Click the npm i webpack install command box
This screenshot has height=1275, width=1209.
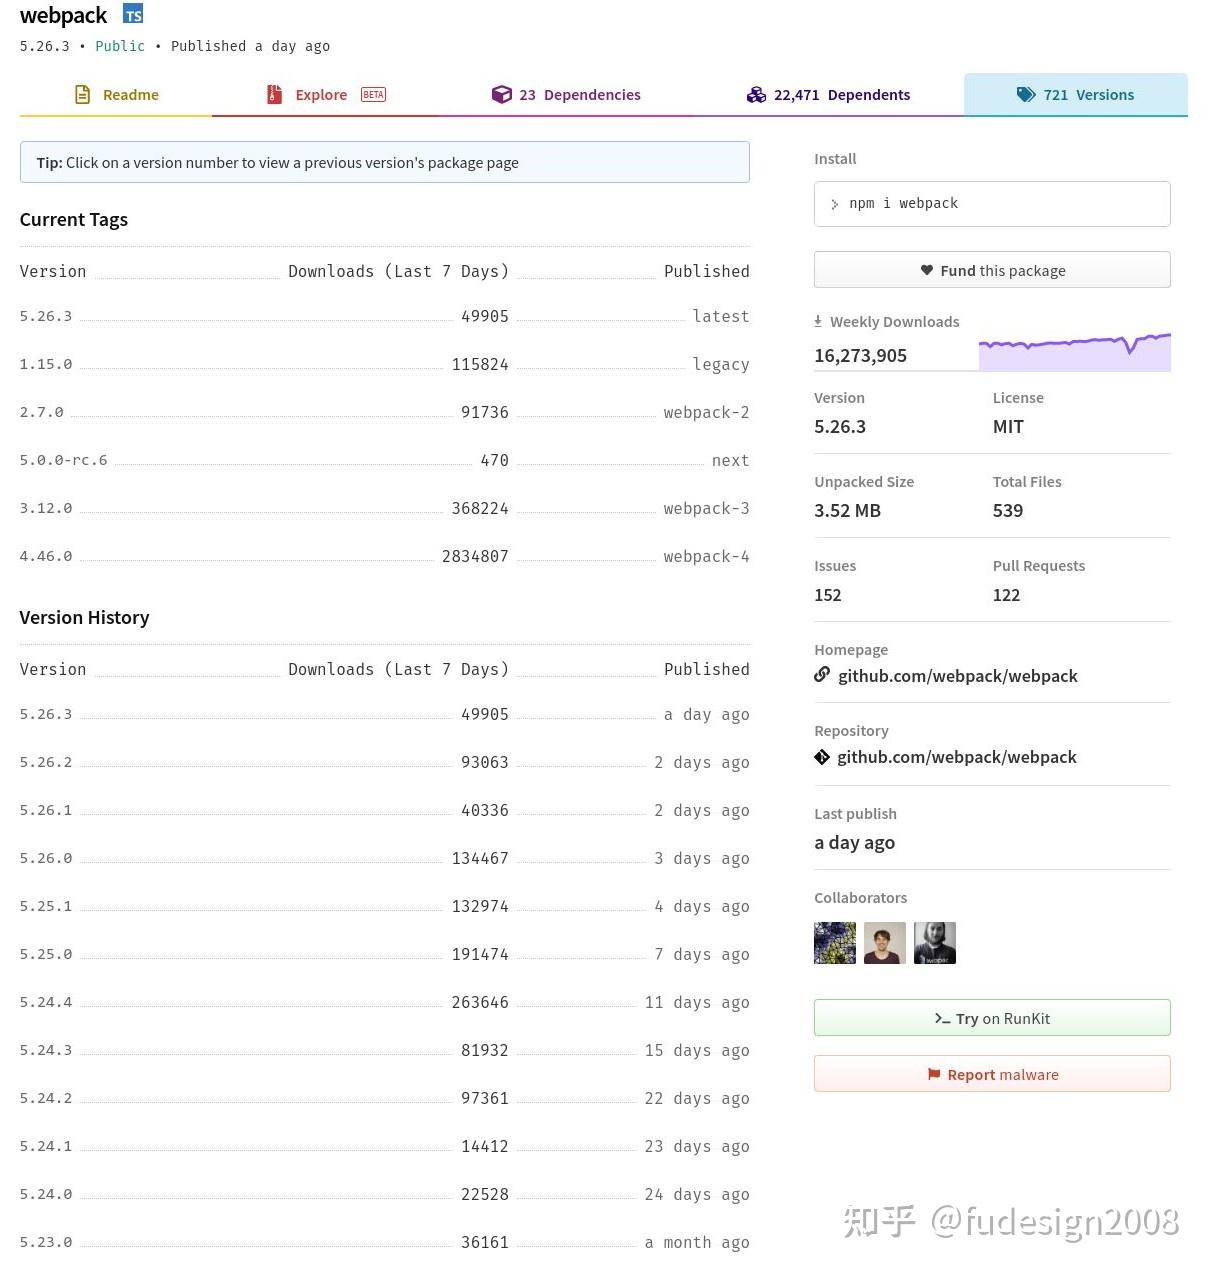(992, 204)
